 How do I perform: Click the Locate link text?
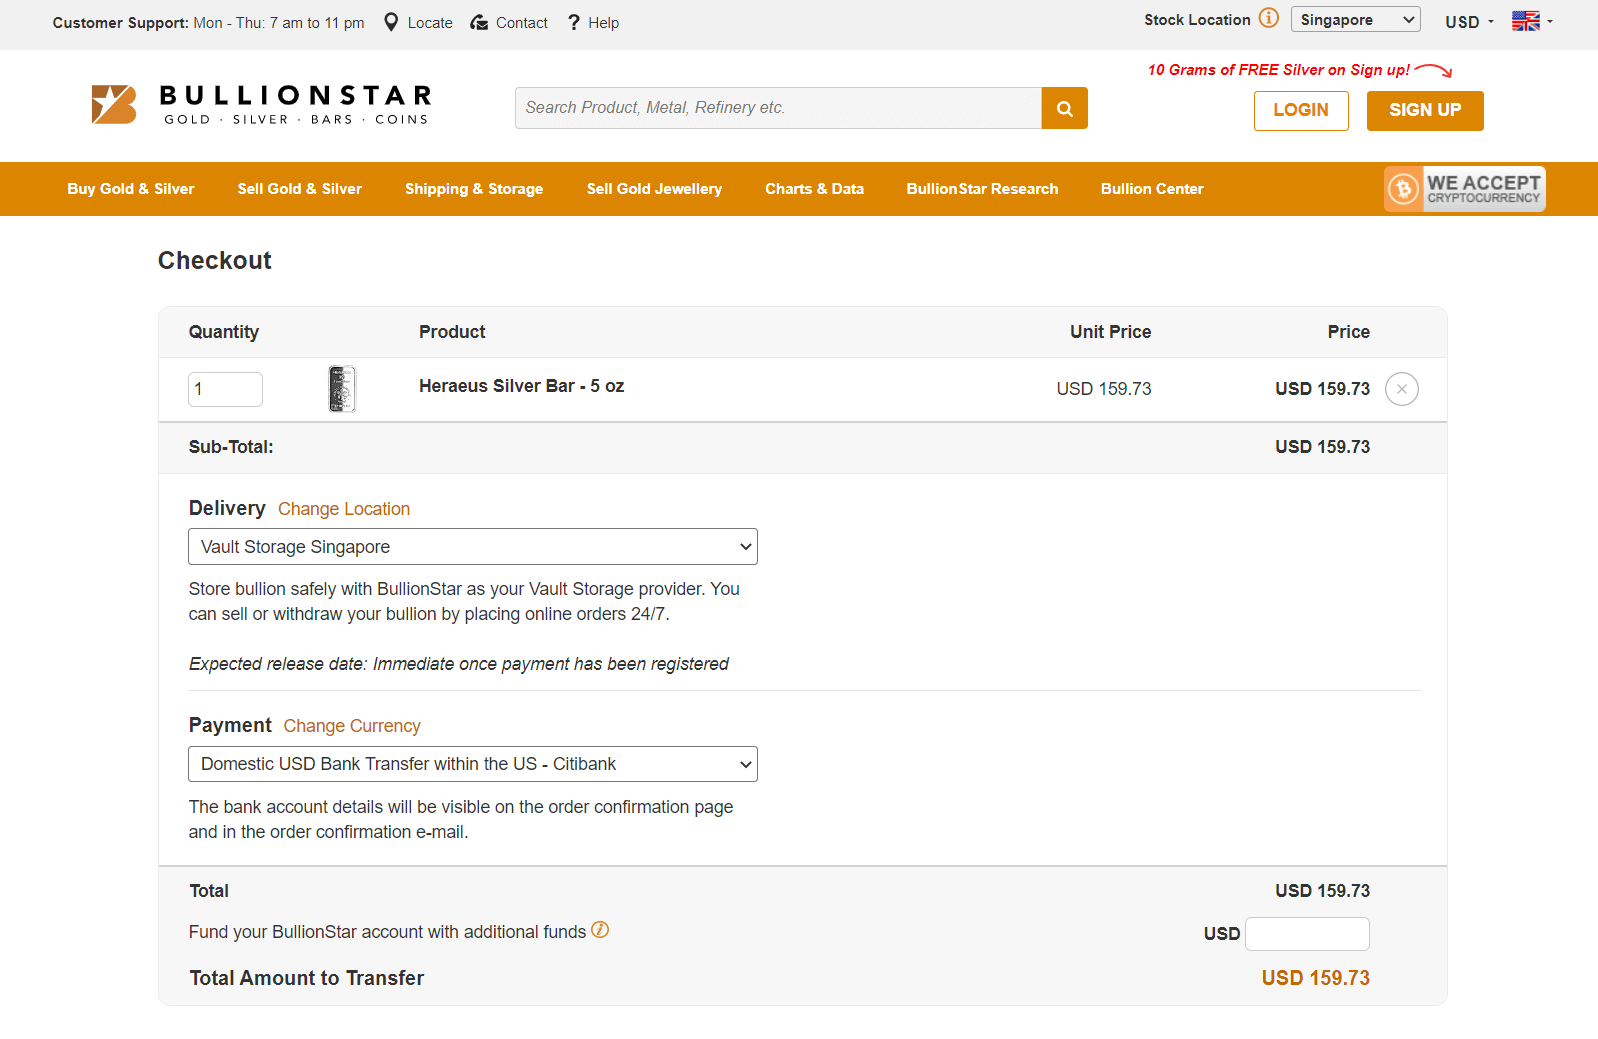[430, 23]
